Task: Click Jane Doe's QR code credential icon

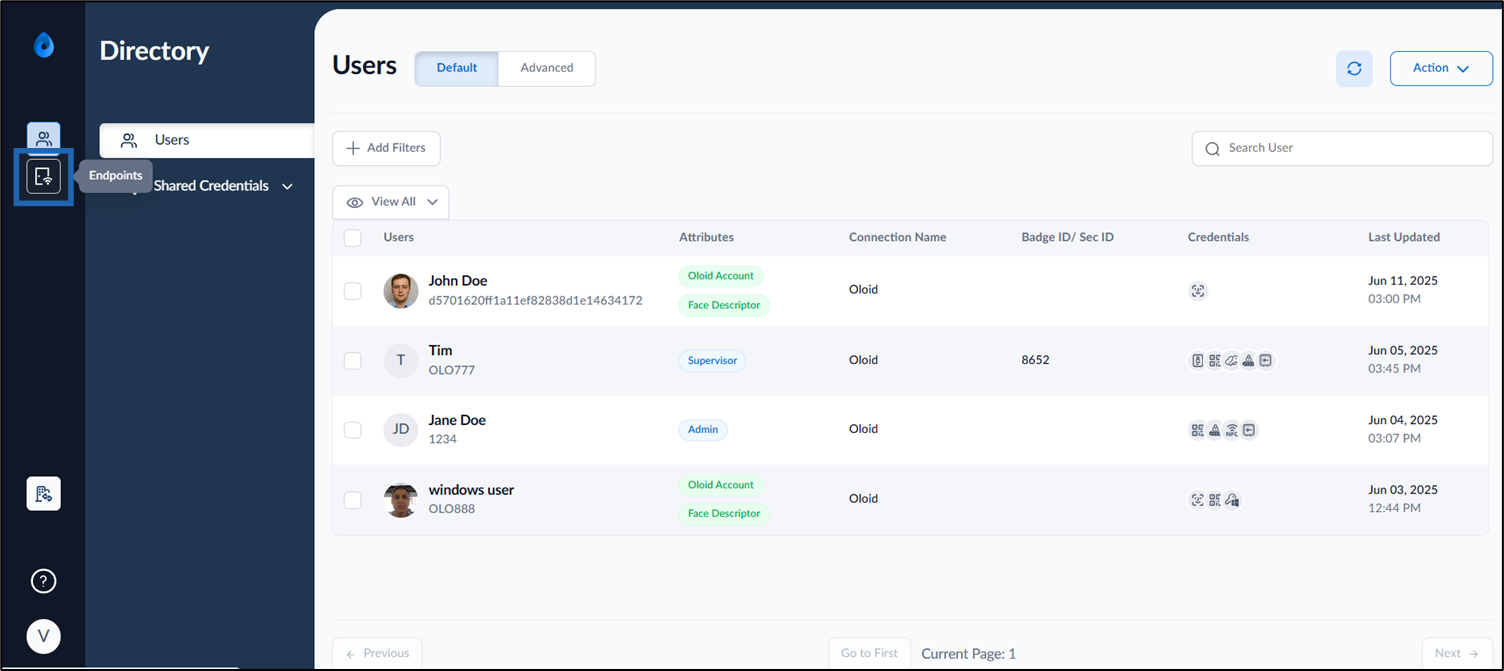Action: pos(1197,430)
